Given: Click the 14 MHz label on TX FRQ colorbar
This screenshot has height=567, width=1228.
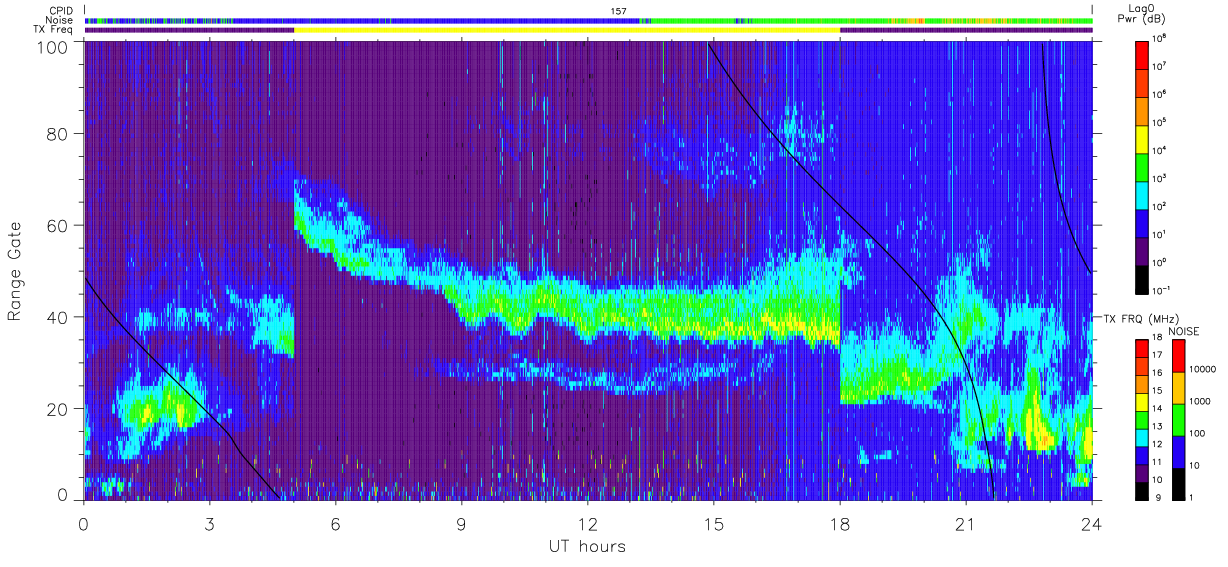Looking at the screenshot, I should [1157, 409].
